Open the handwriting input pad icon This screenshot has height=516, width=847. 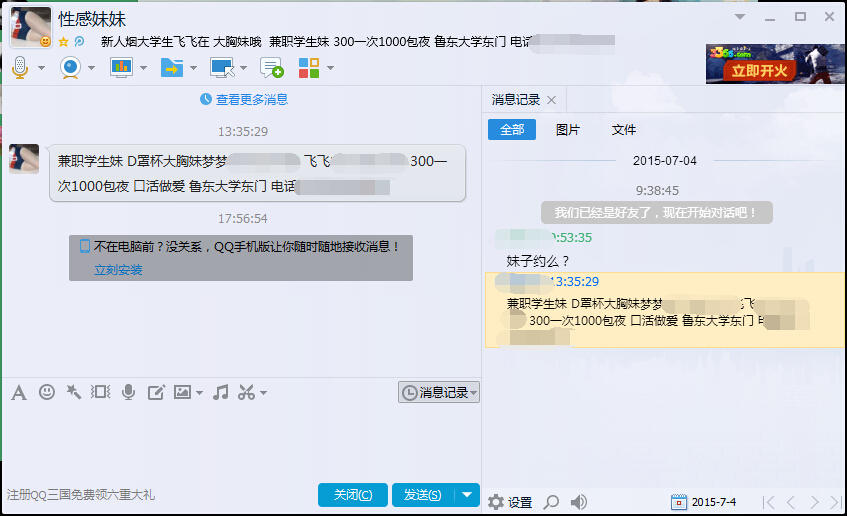click(x=156, y=392)
